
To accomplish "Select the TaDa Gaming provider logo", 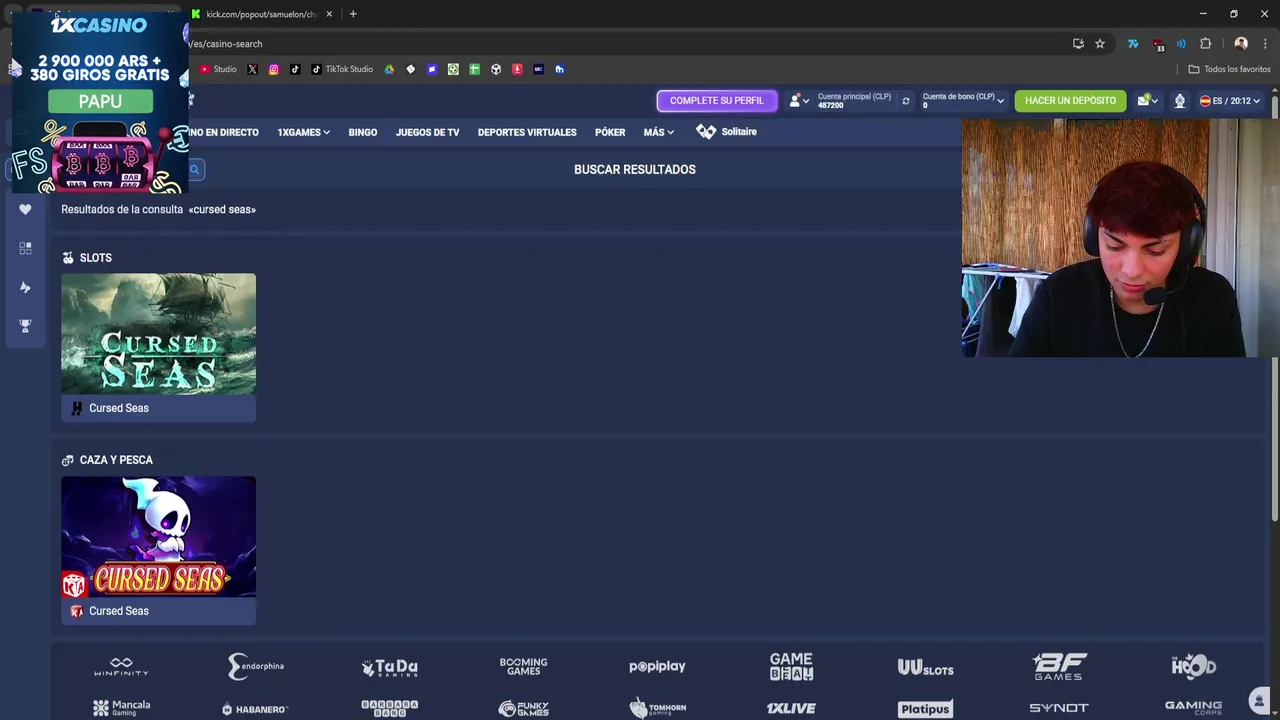I will [x=390, y=667].
